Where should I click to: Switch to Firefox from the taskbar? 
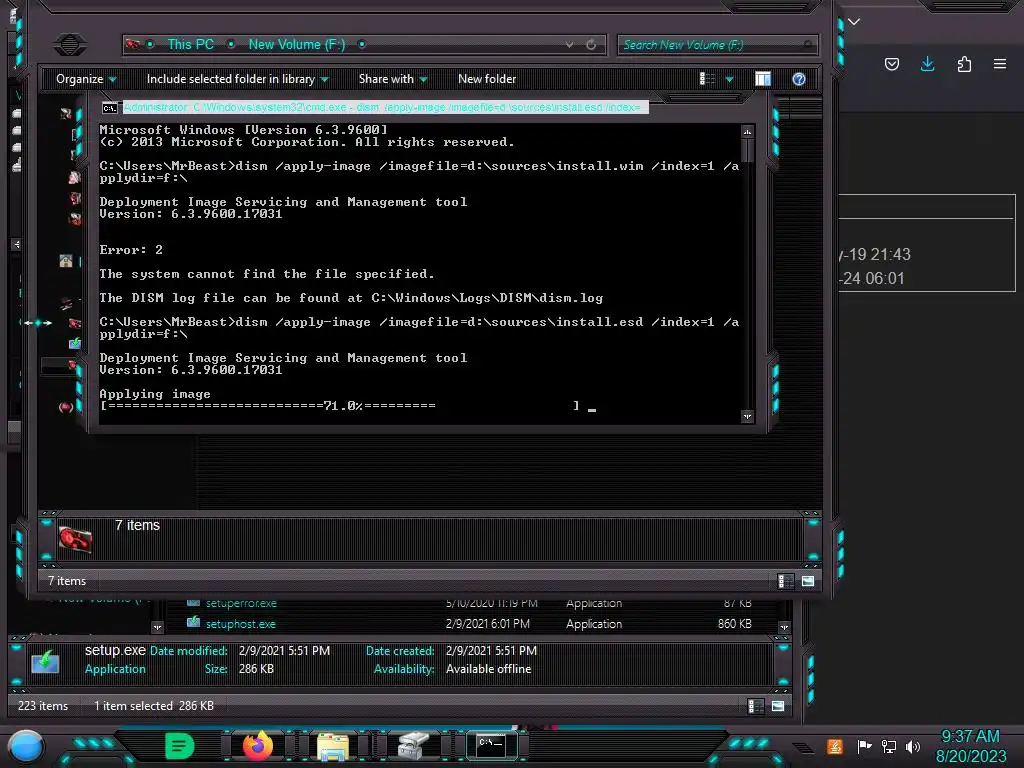pos(258,746)
